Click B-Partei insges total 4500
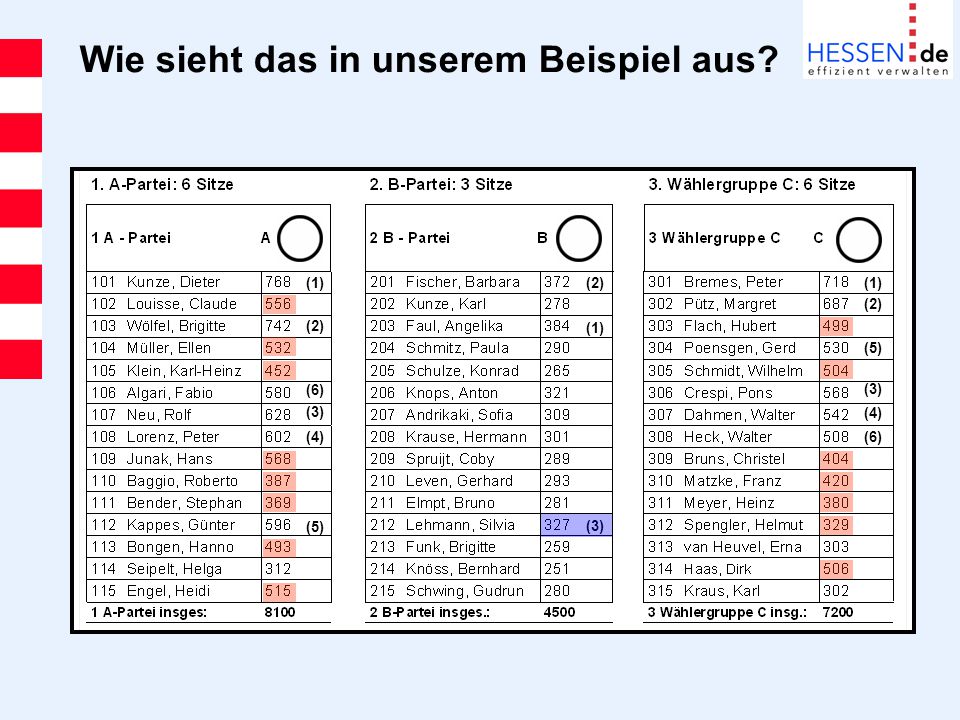Image resolution: width=960 pixels, height=720 pixels. tap(559, 612)
